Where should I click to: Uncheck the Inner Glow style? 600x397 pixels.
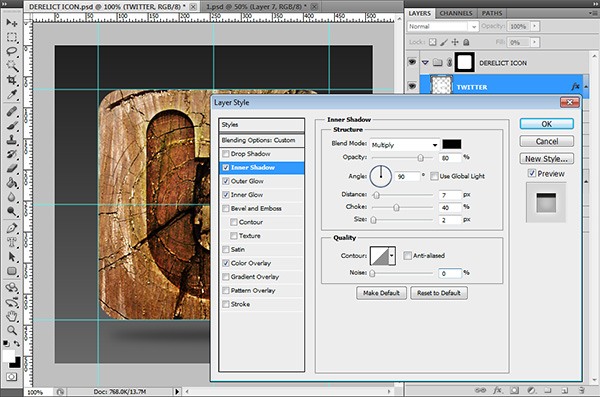(x=226, y=195)
